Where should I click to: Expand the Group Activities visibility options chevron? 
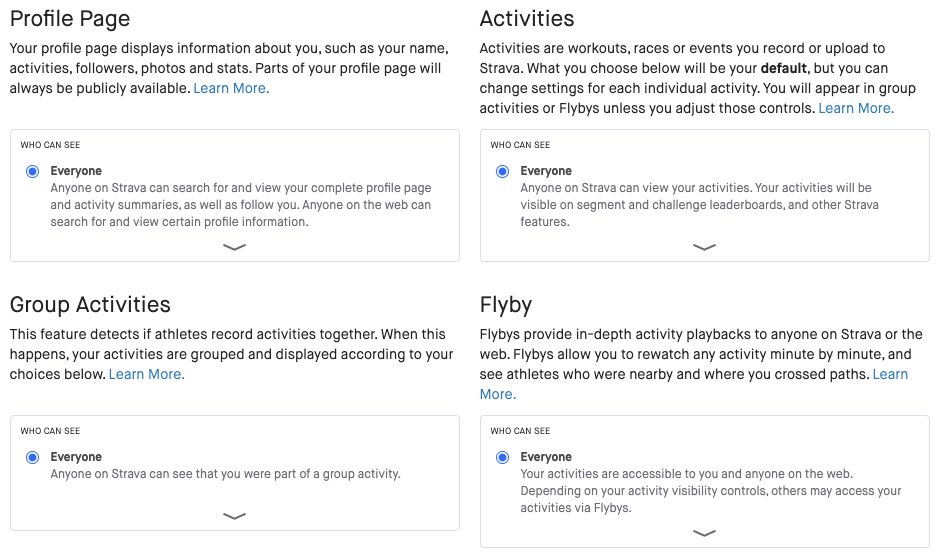pyautogui.click(x=234, y=516)
